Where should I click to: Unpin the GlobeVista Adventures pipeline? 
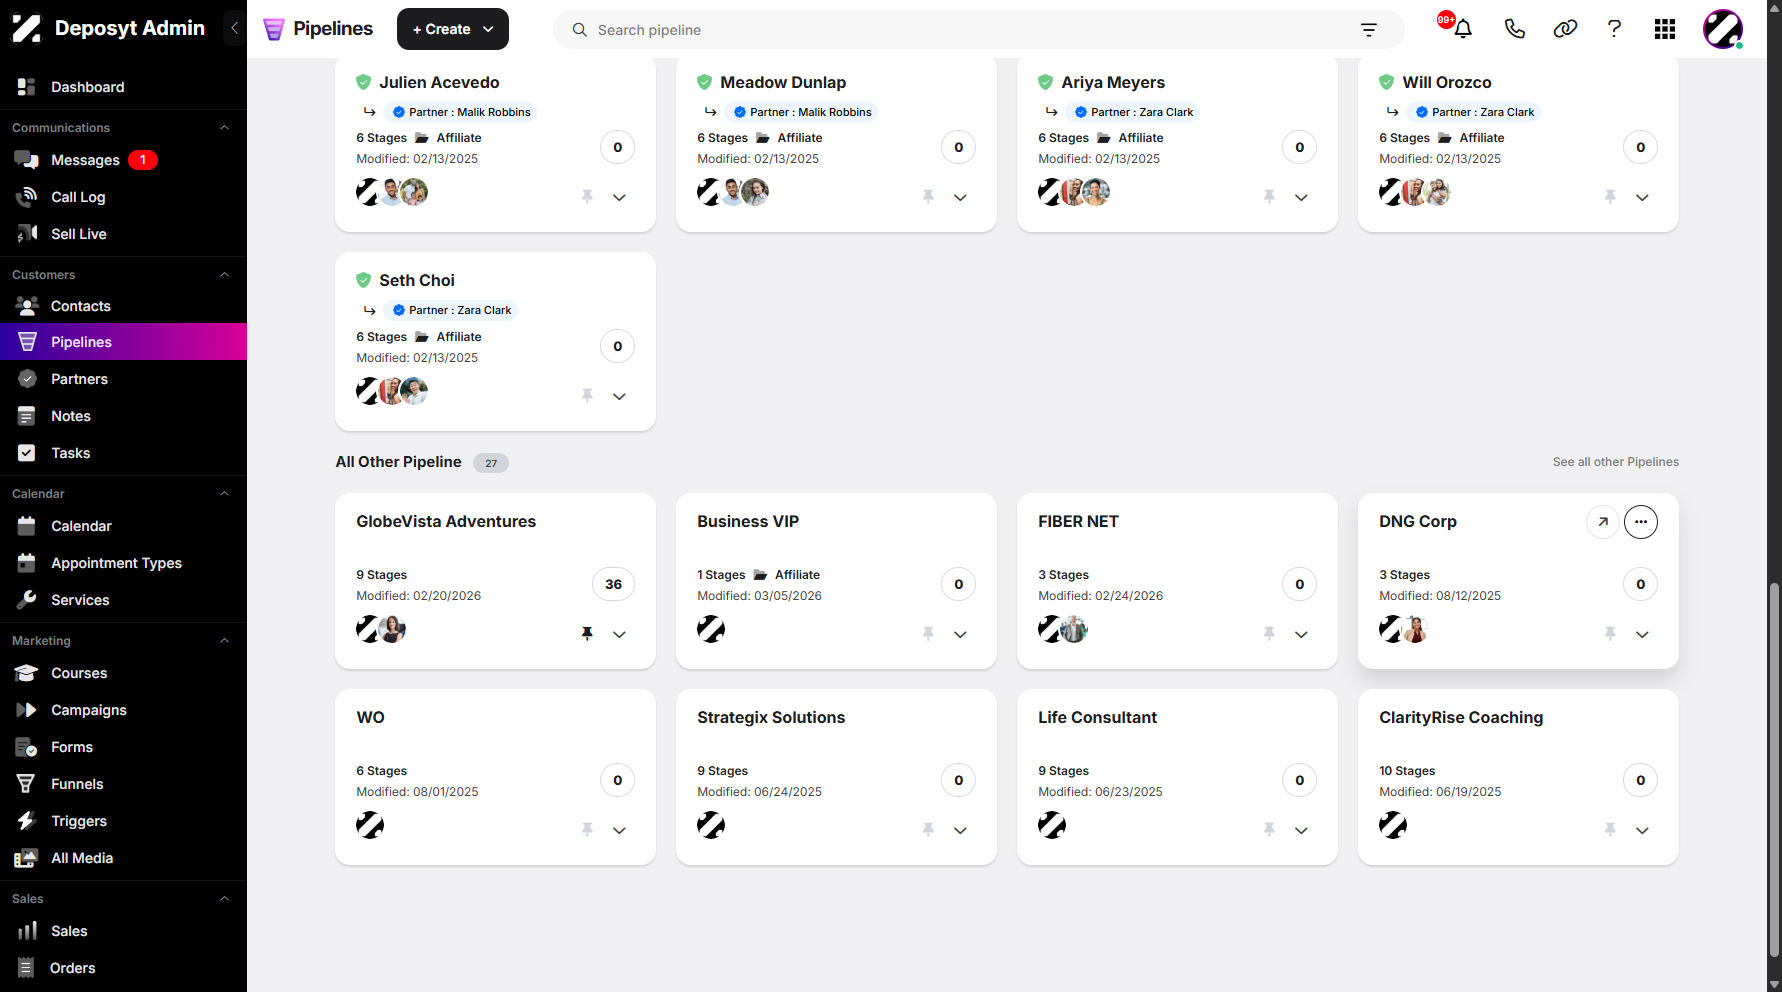click(x=587, y=633)
